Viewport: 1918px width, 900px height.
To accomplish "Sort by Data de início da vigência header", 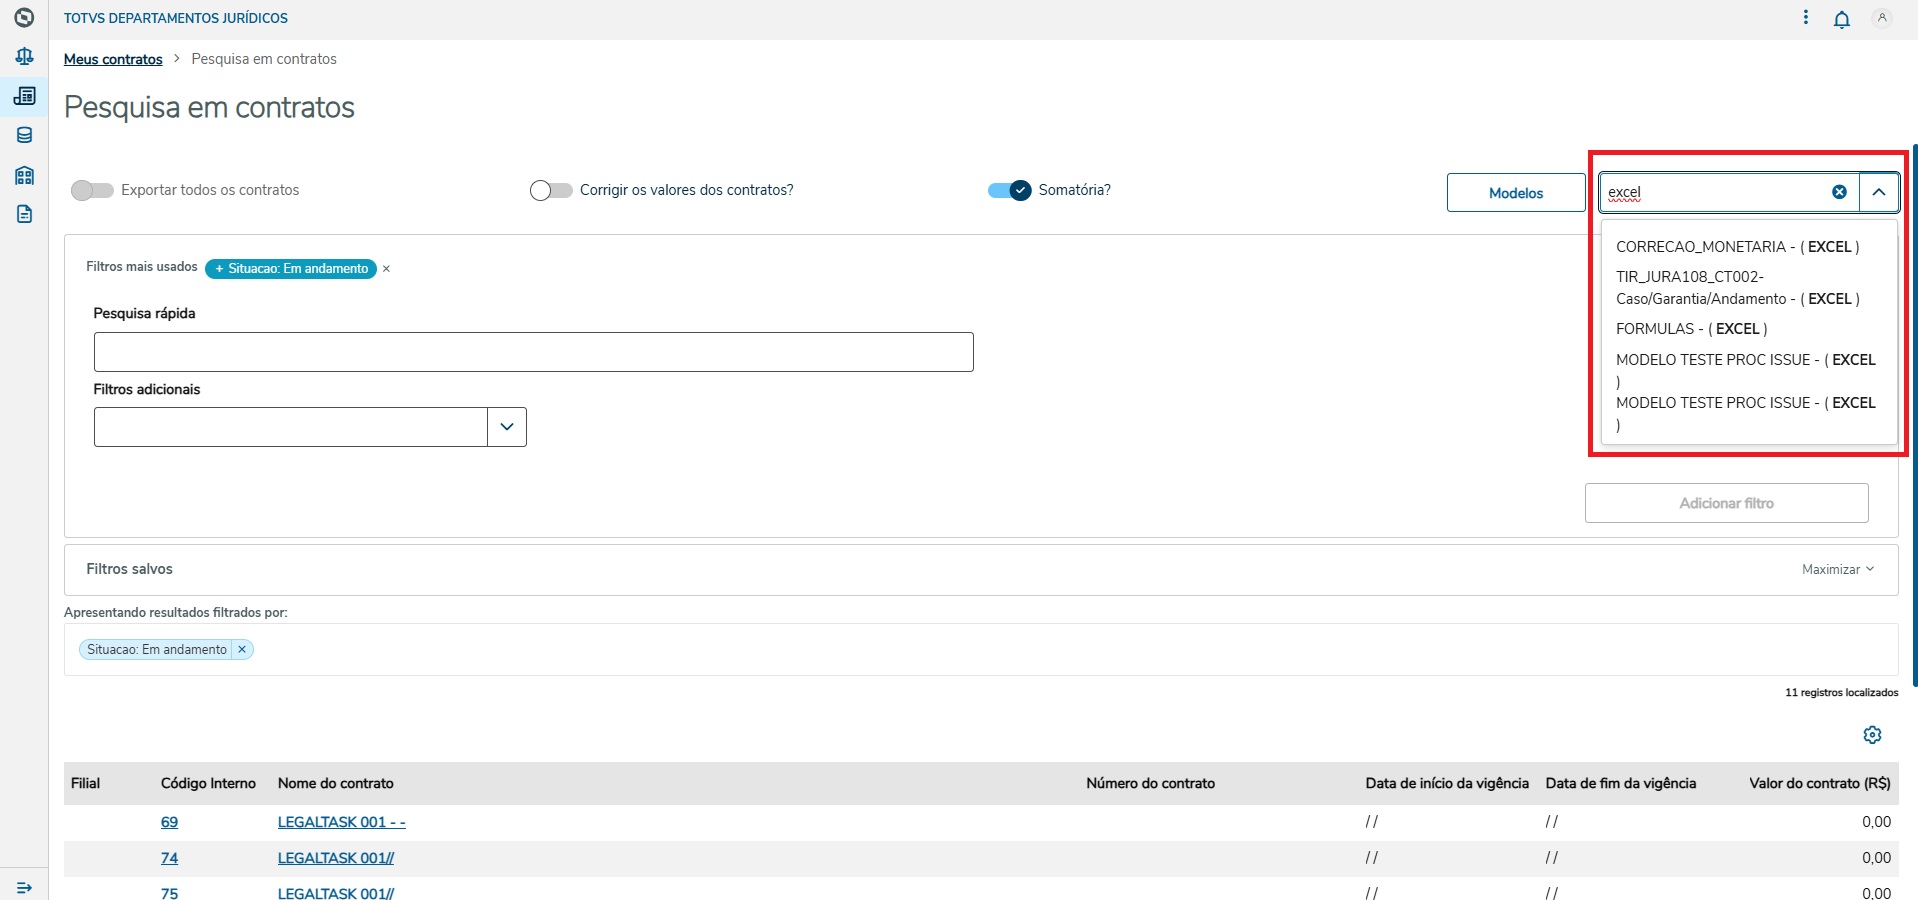I will coord(1447,783).
